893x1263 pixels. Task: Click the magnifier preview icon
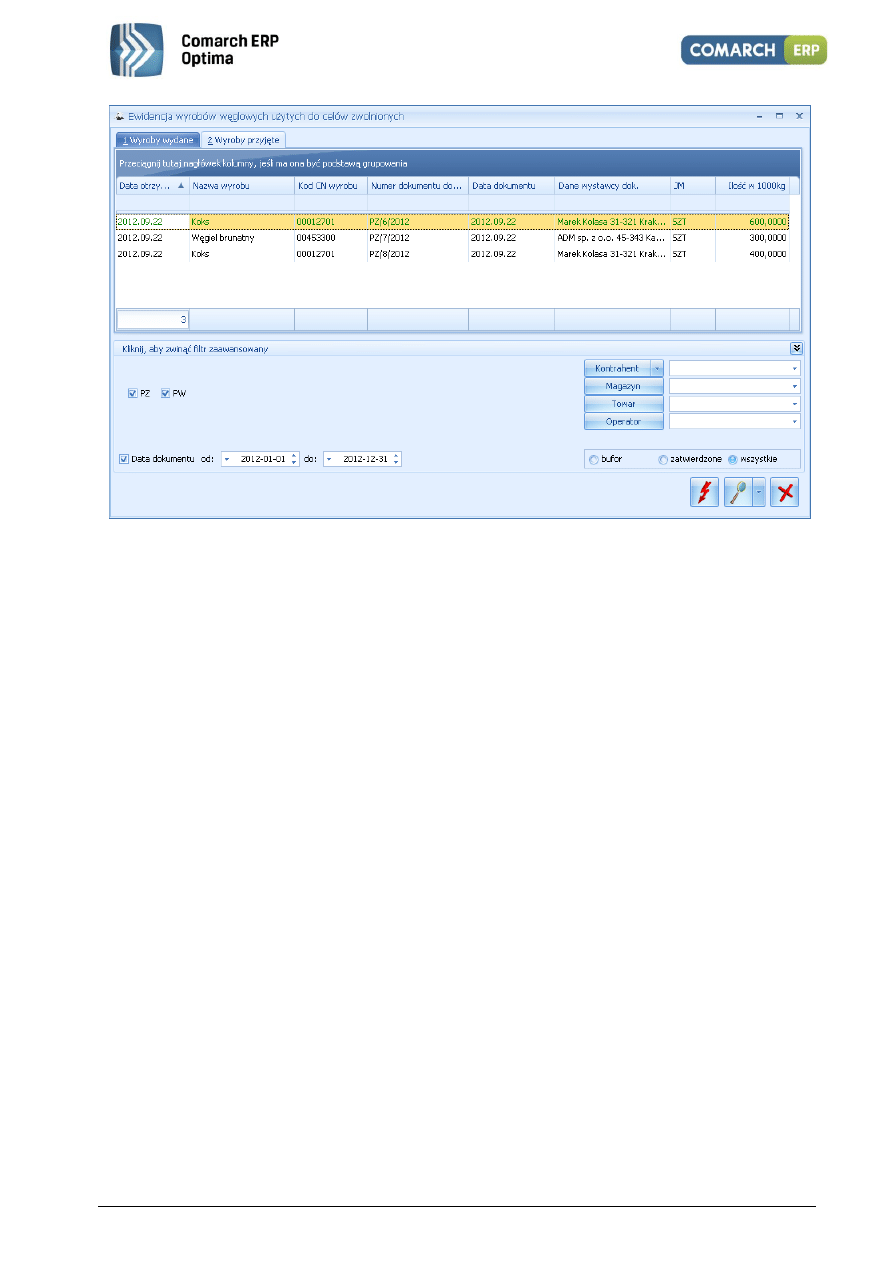(x=738, y=493)
